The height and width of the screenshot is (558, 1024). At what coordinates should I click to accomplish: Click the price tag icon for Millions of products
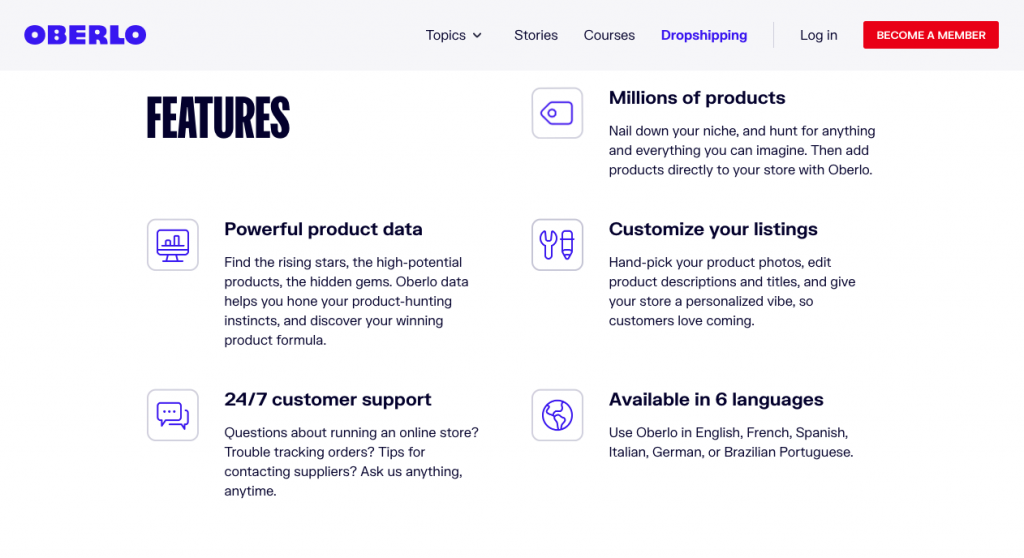[x=557, y=113]
